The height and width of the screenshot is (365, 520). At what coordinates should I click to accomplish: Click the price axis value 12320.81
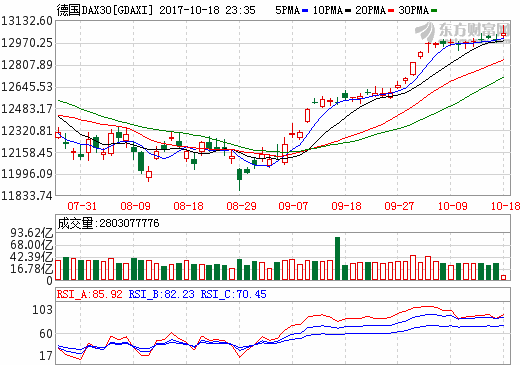click(27, 131)
